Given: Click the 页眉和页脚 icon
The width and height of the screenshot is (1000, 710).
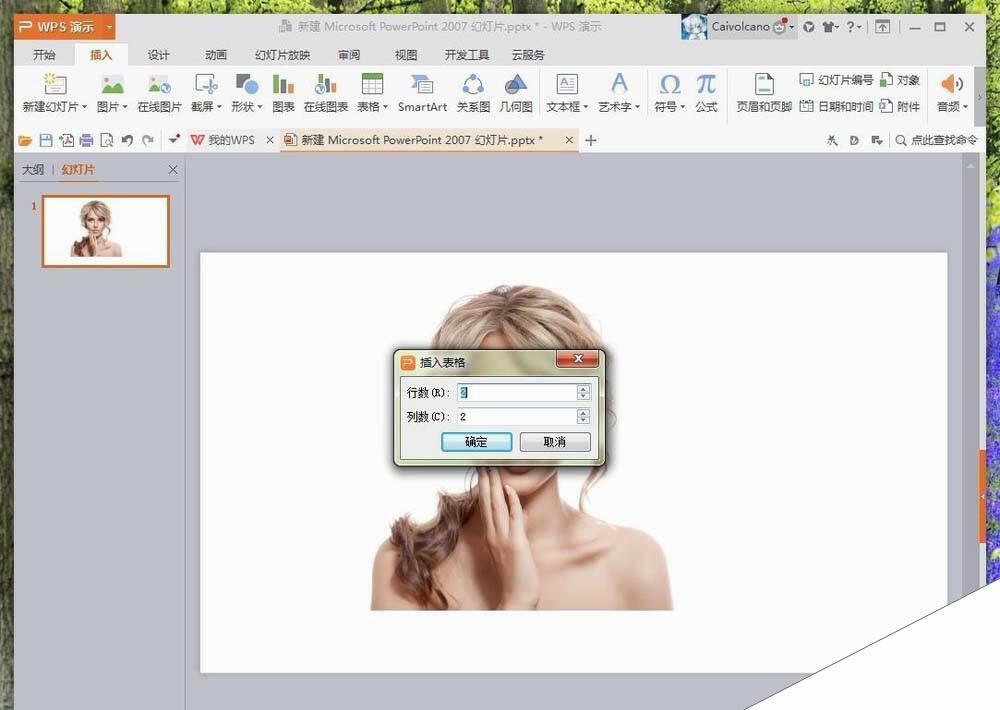Looking at the screenshot, I should (x=763, y=87).
